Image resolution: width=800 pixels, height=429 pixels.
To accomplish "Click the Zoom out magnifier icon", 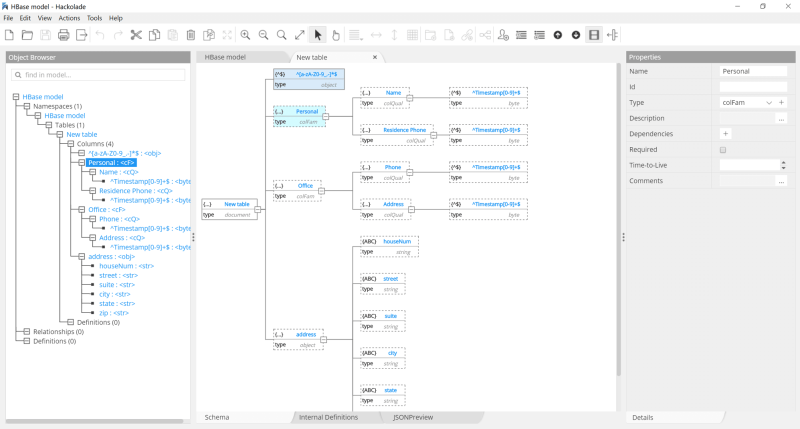I will [x=263, y=35].
